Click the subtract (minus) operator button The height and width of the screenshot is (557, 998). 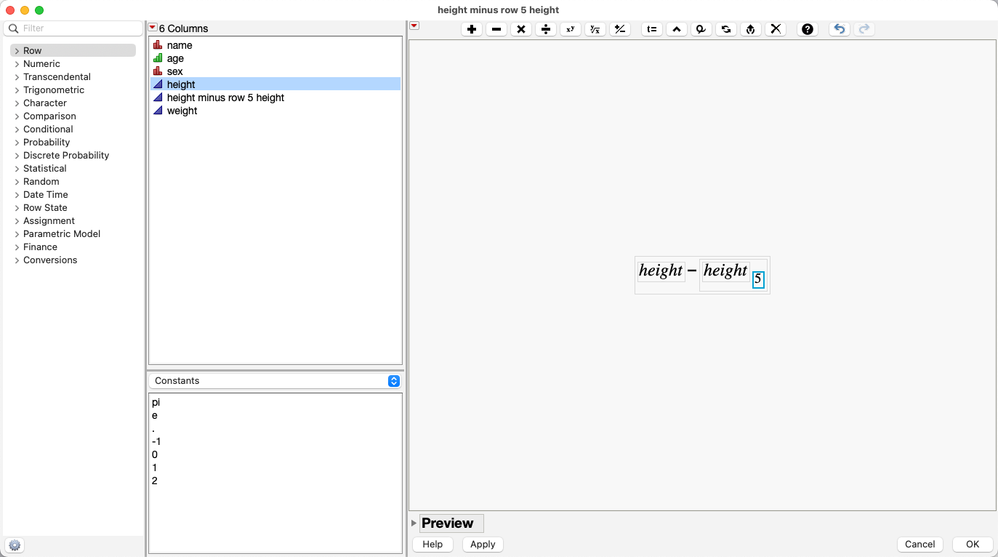(496, 29)
